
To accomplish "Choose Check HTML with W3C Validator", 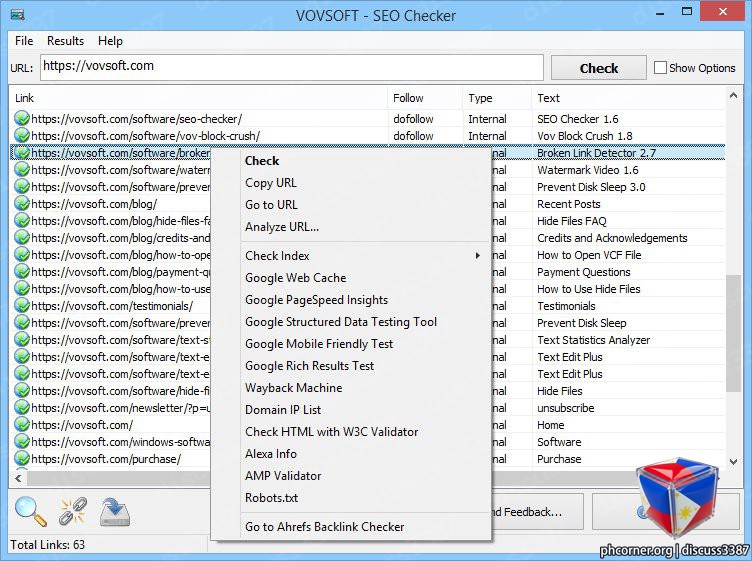I will pyautogui.click(x=332, y=432).
